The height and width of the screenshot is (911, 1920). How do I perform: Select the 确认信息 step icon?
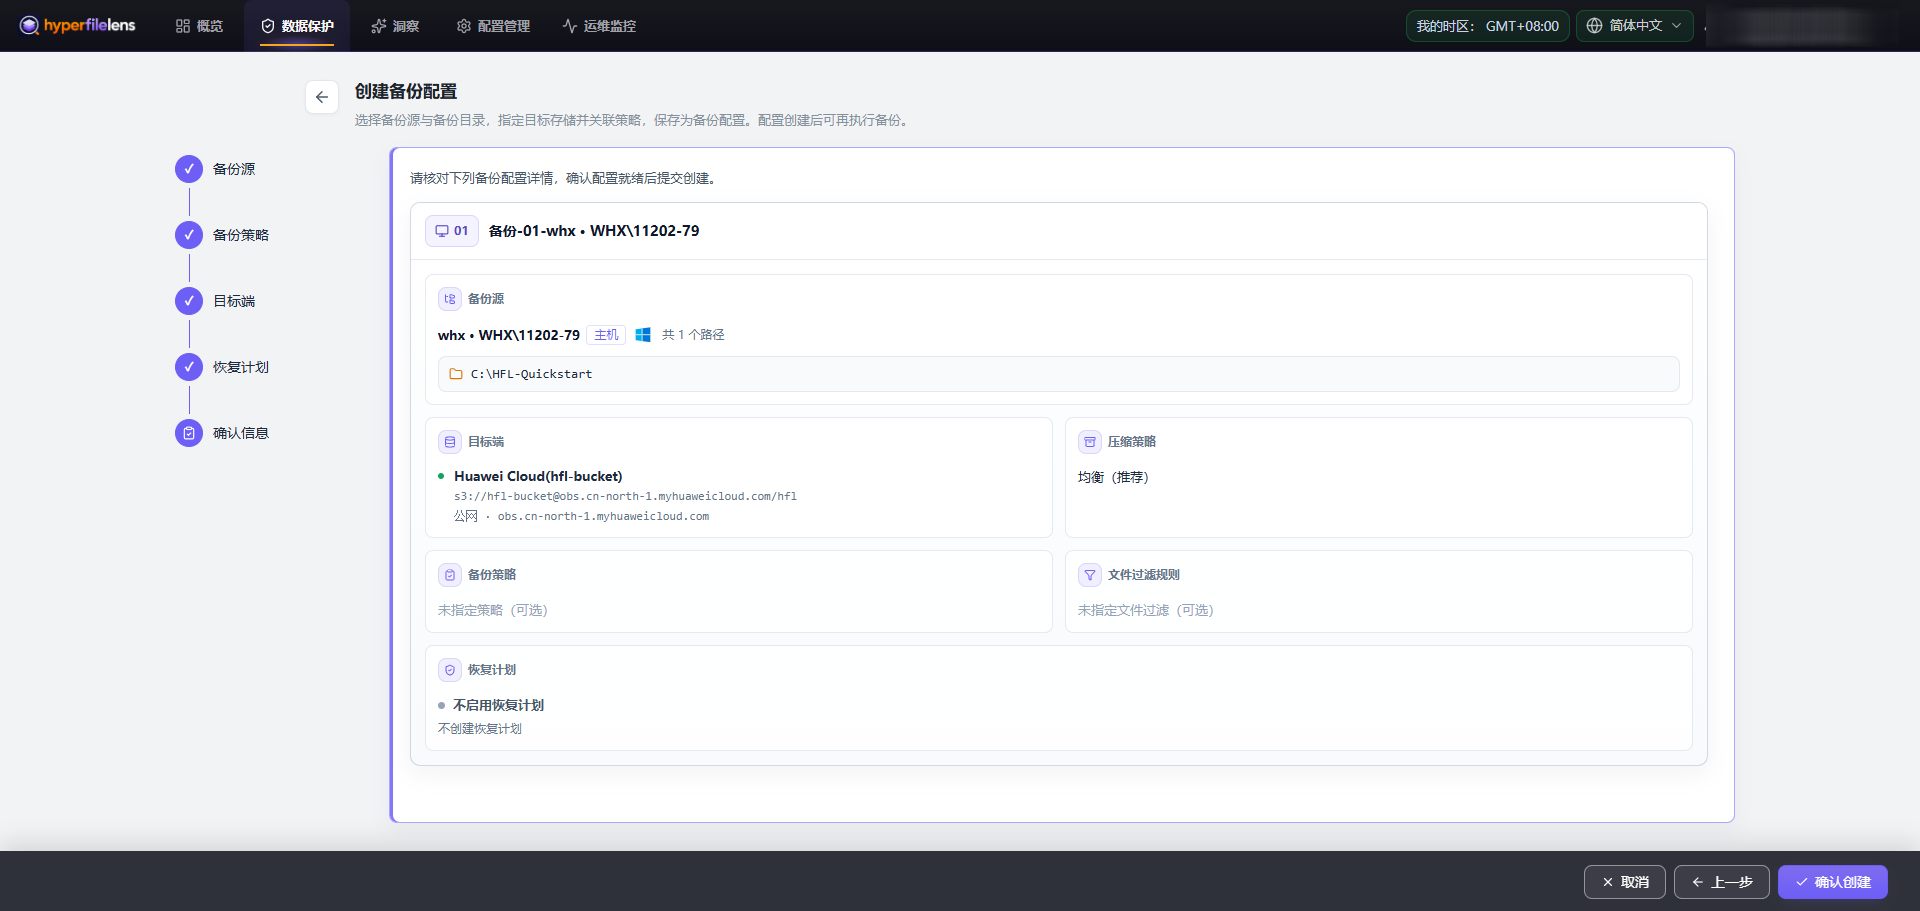pos(189,433)
